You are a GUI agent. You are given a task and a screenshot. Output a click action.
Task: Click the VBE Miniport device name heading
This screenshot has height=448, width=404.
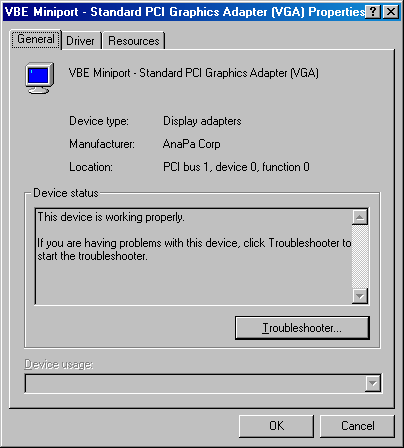193,73
